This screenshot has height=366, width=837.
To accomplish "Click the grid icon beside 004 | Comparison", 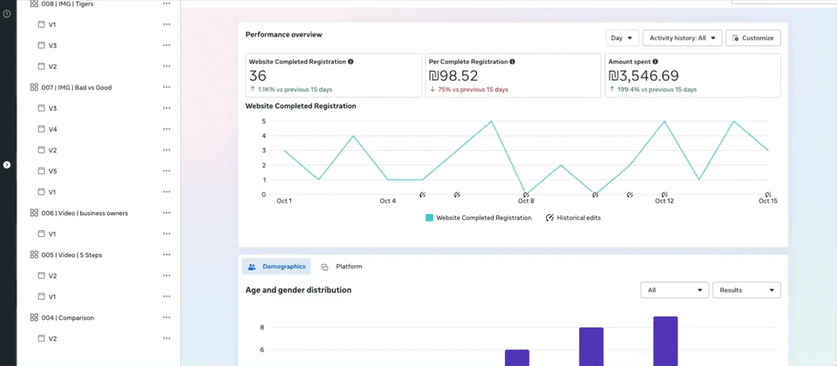I will (34, 317).
